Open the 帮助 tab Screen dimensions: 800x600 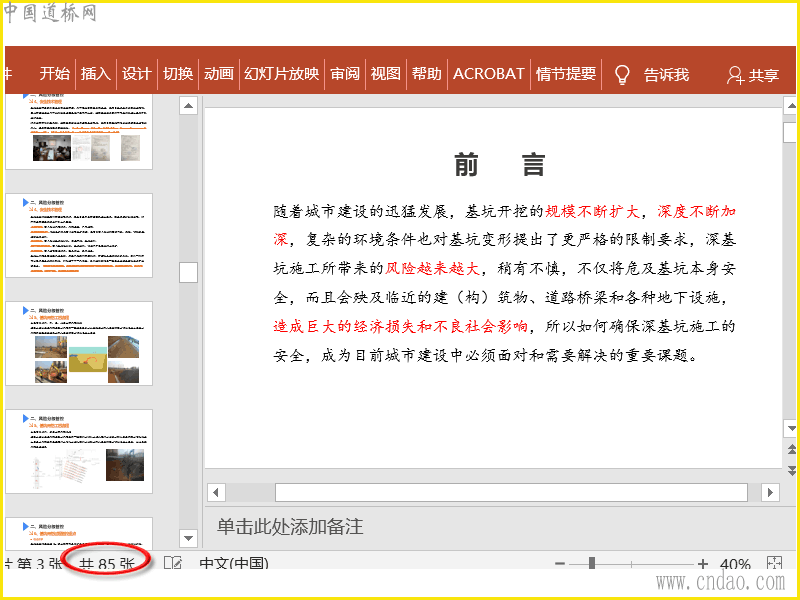427,74
